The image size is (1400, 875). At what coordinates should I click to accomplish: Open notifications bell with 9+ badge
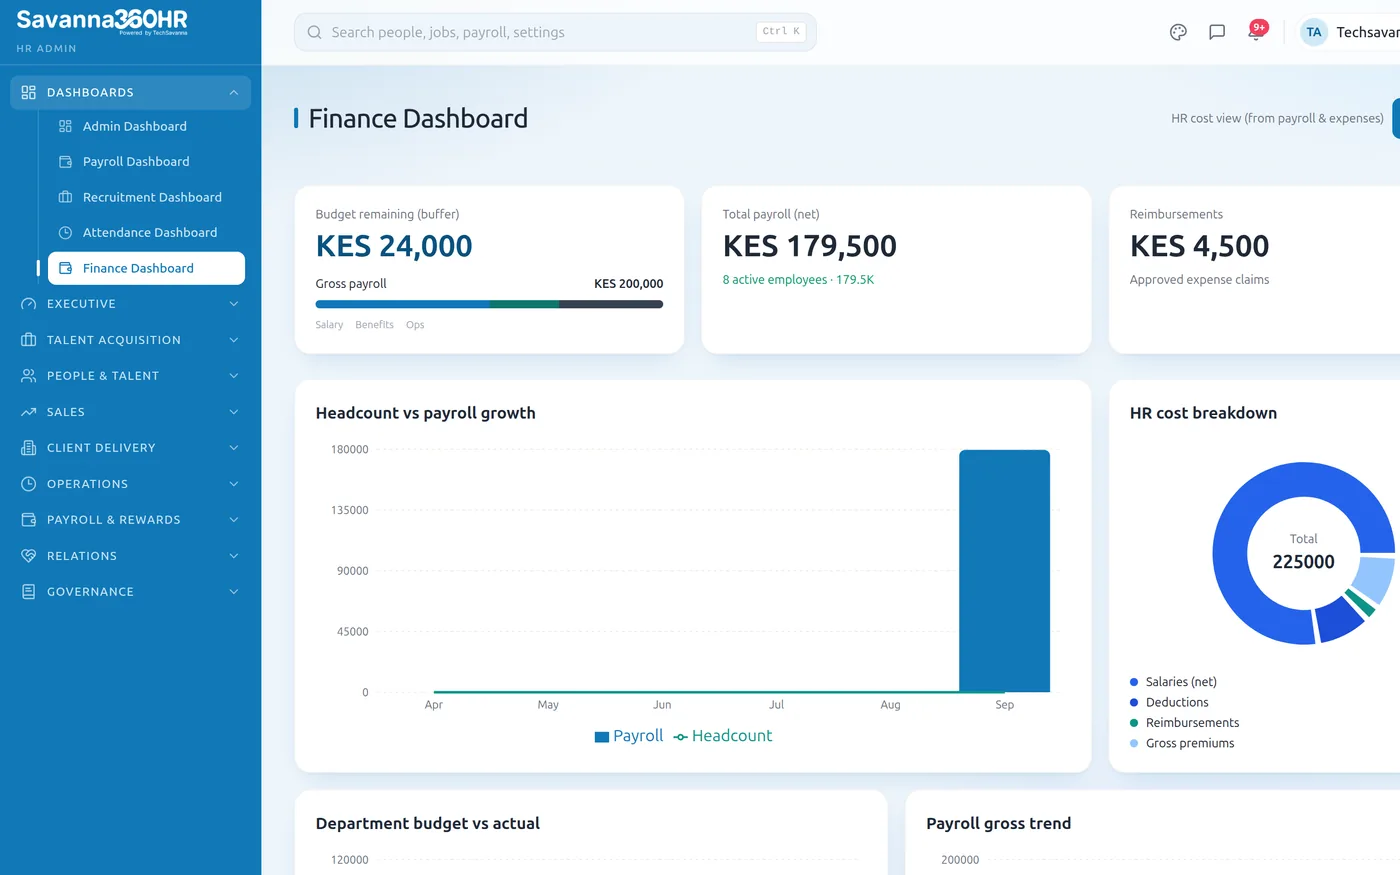click(1256, 31)
